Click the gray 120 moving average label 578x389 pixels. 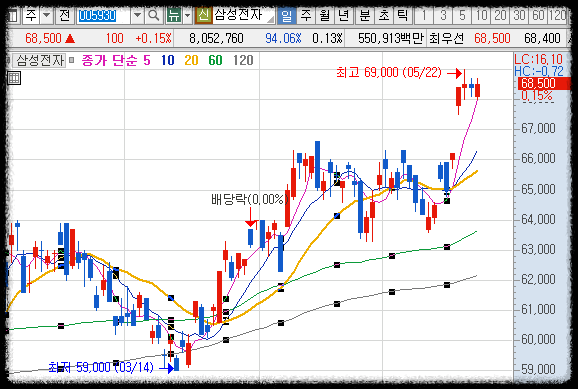point(243,60)
